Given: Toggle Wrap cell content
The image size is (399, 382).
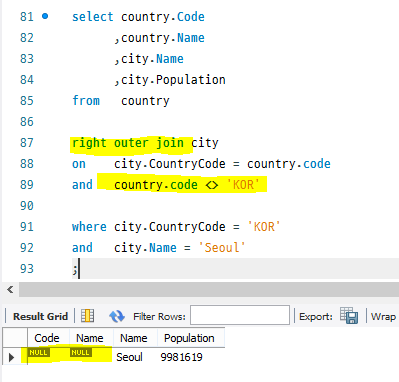Looking at the screenshot, I should 383,316.
